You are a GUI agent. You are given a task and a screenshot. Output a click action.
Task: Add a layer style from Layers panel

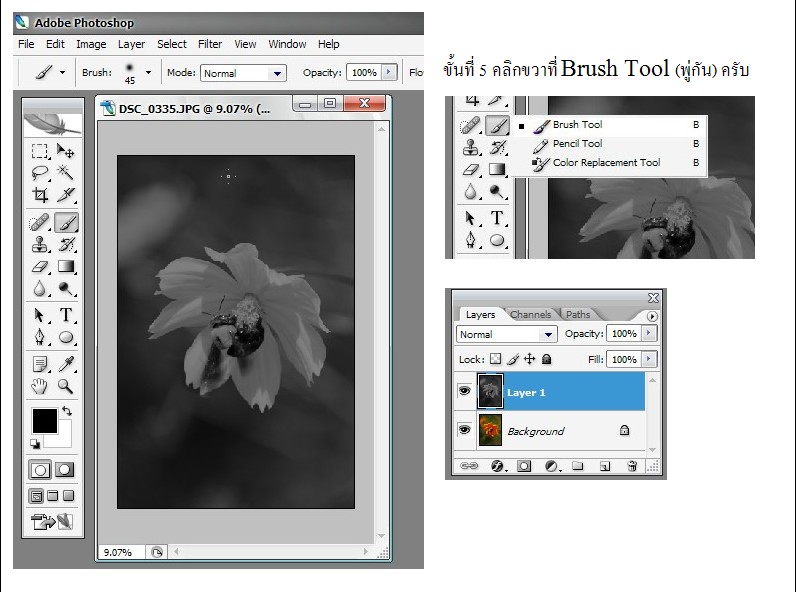(x=498, y=466)
